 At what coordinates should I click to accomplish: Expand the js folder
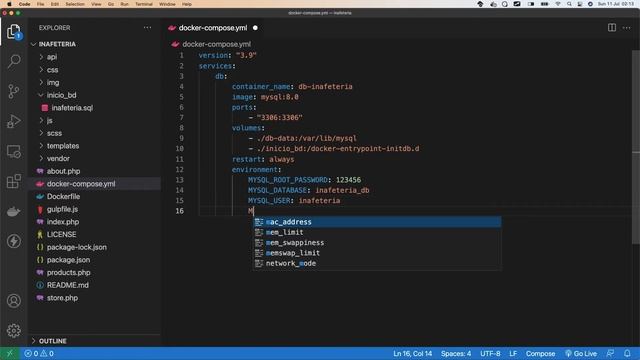tap(49, 120)
